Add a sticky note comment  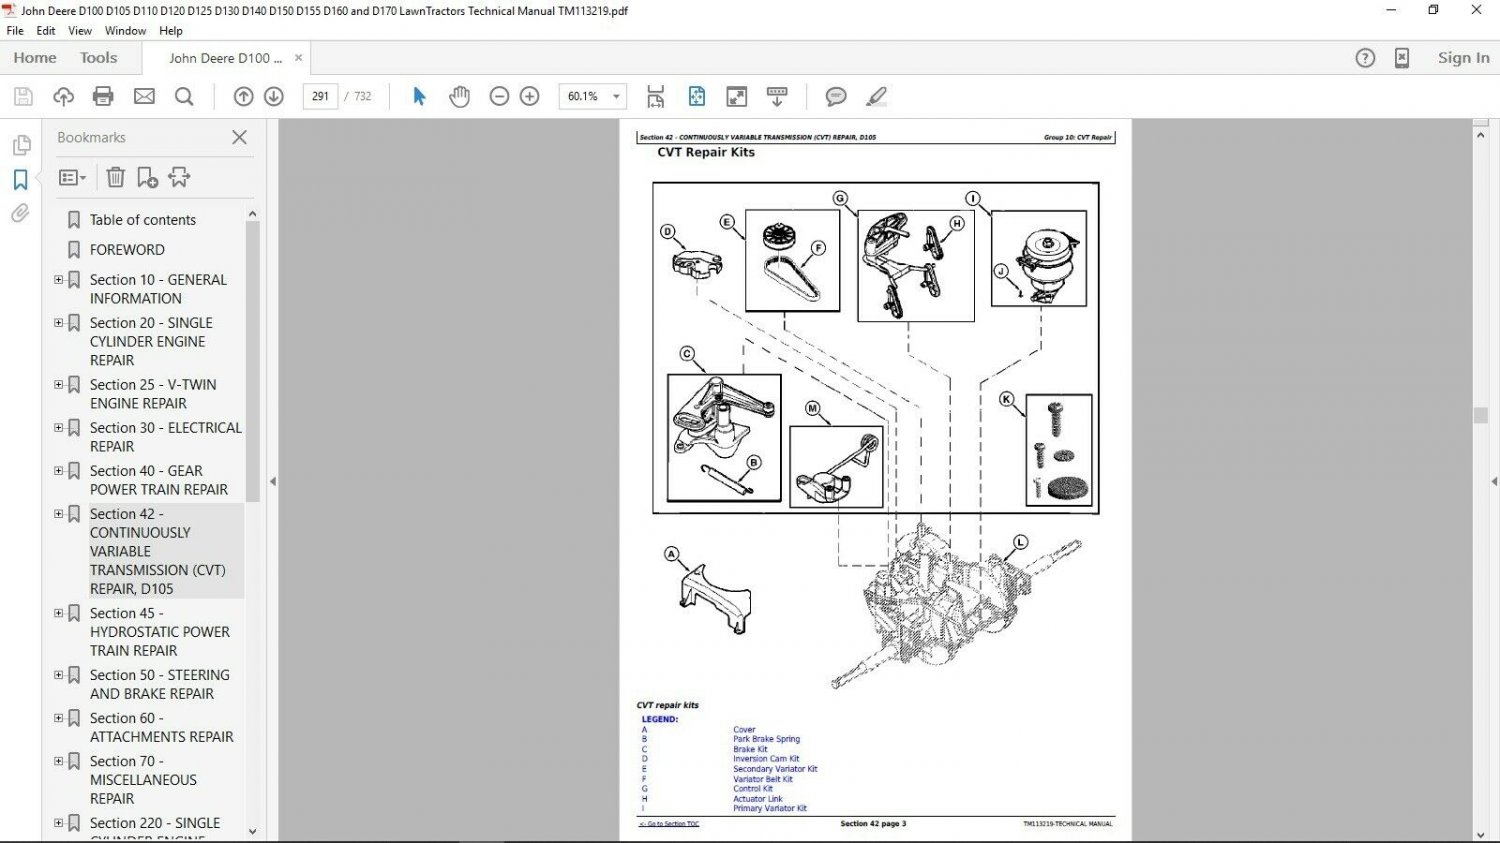tap(836, 96)
